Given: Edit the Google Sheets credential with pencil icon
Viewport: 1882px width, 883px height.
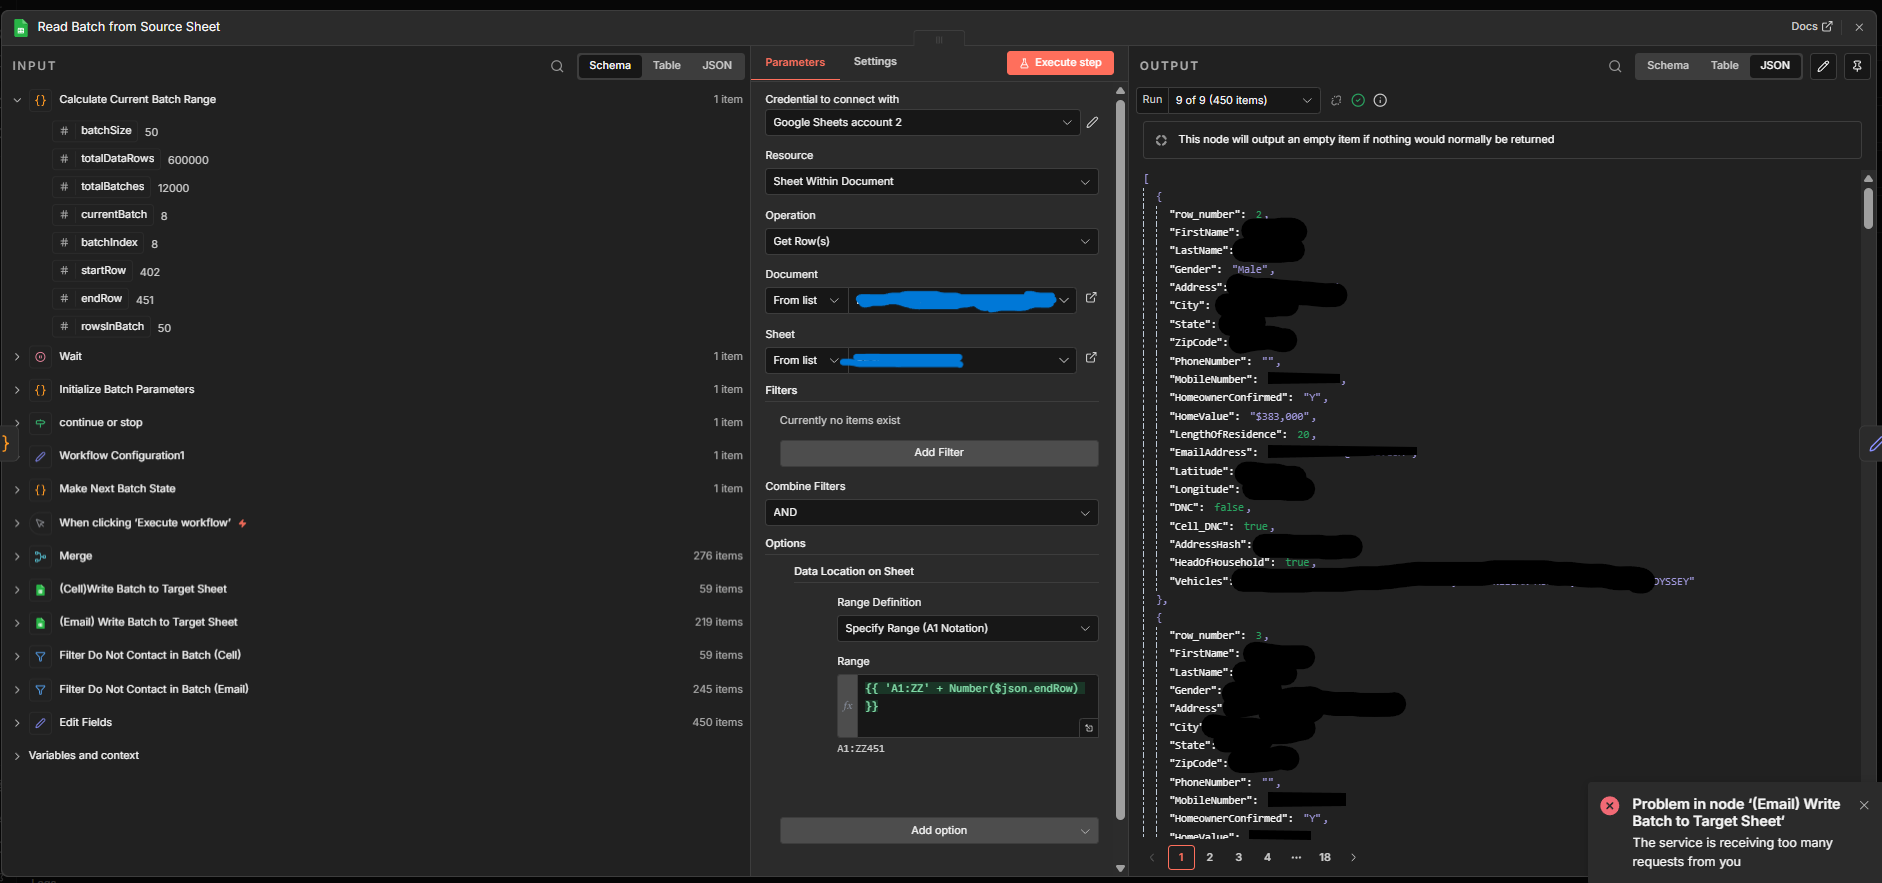Looking at the screenshot, I should point(1092,122).
